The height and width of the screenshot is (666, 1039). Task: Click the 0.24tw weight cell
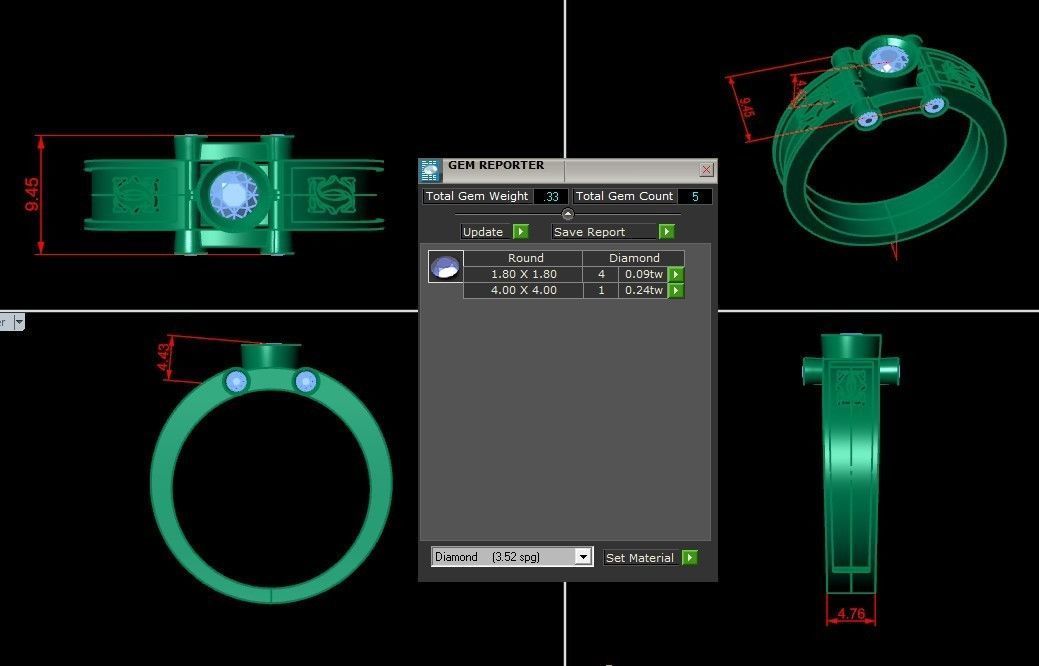pyautogui.click(x=643, y=290)
